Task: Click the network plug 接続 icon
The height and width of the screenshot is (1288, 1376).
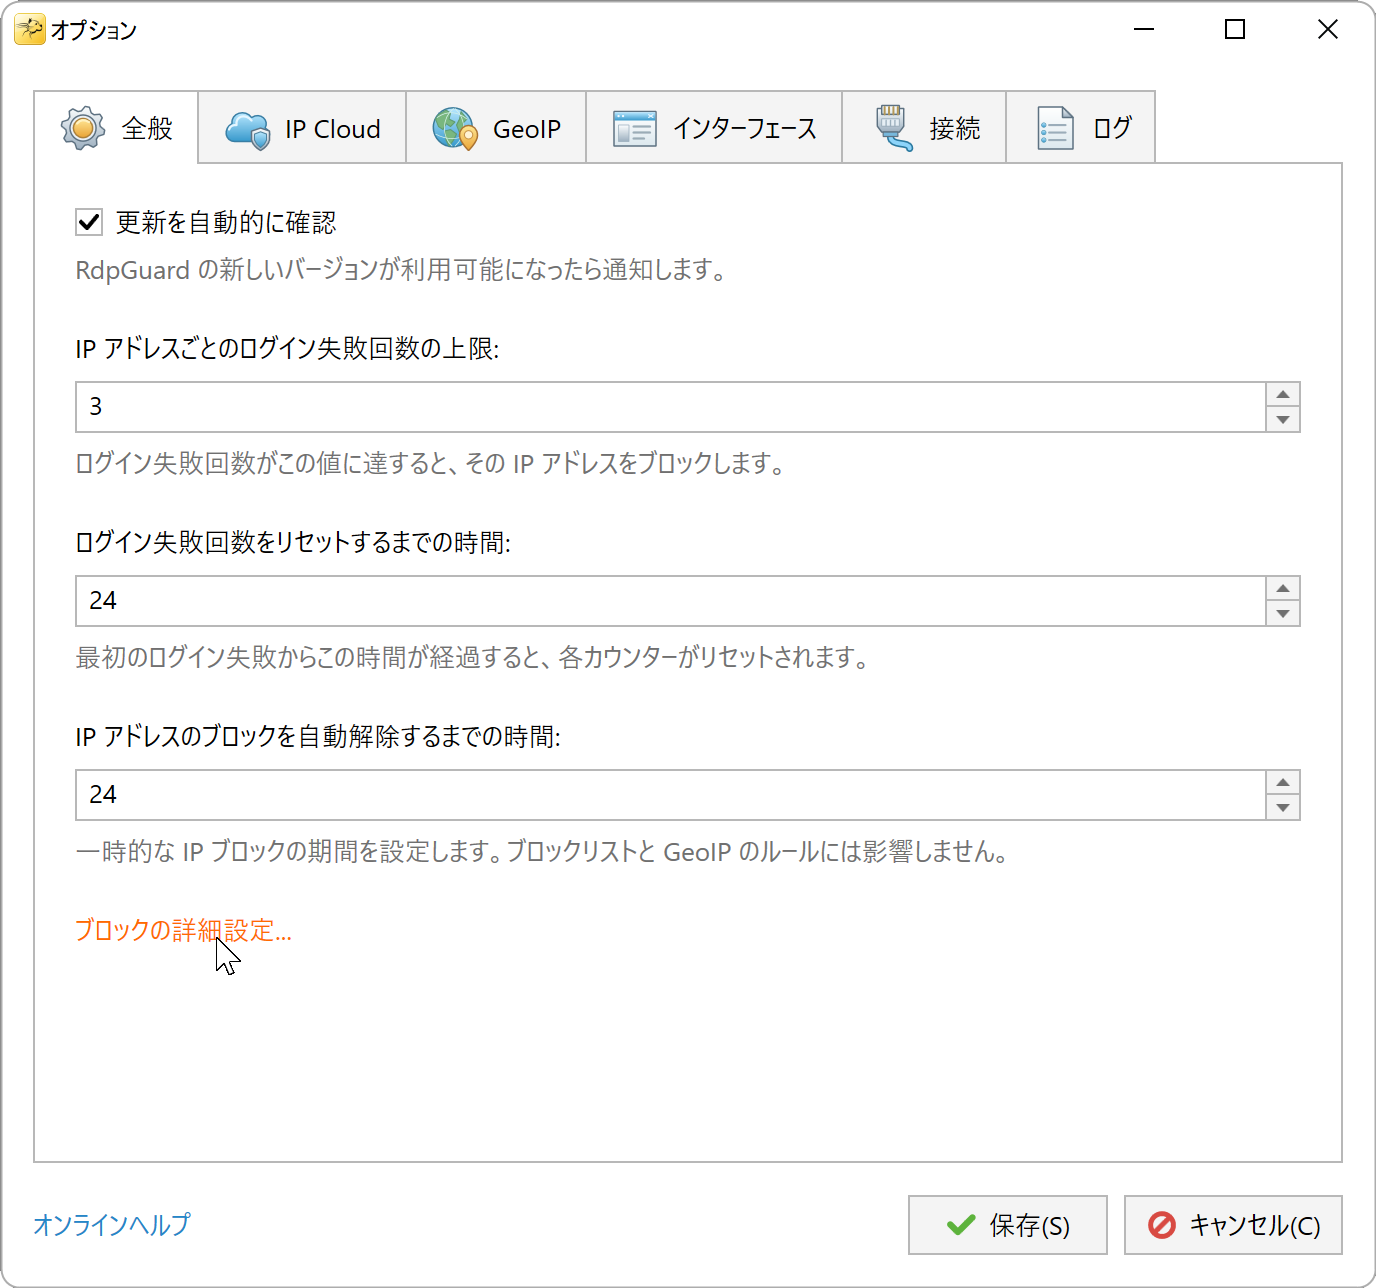Action: (893, 128)
